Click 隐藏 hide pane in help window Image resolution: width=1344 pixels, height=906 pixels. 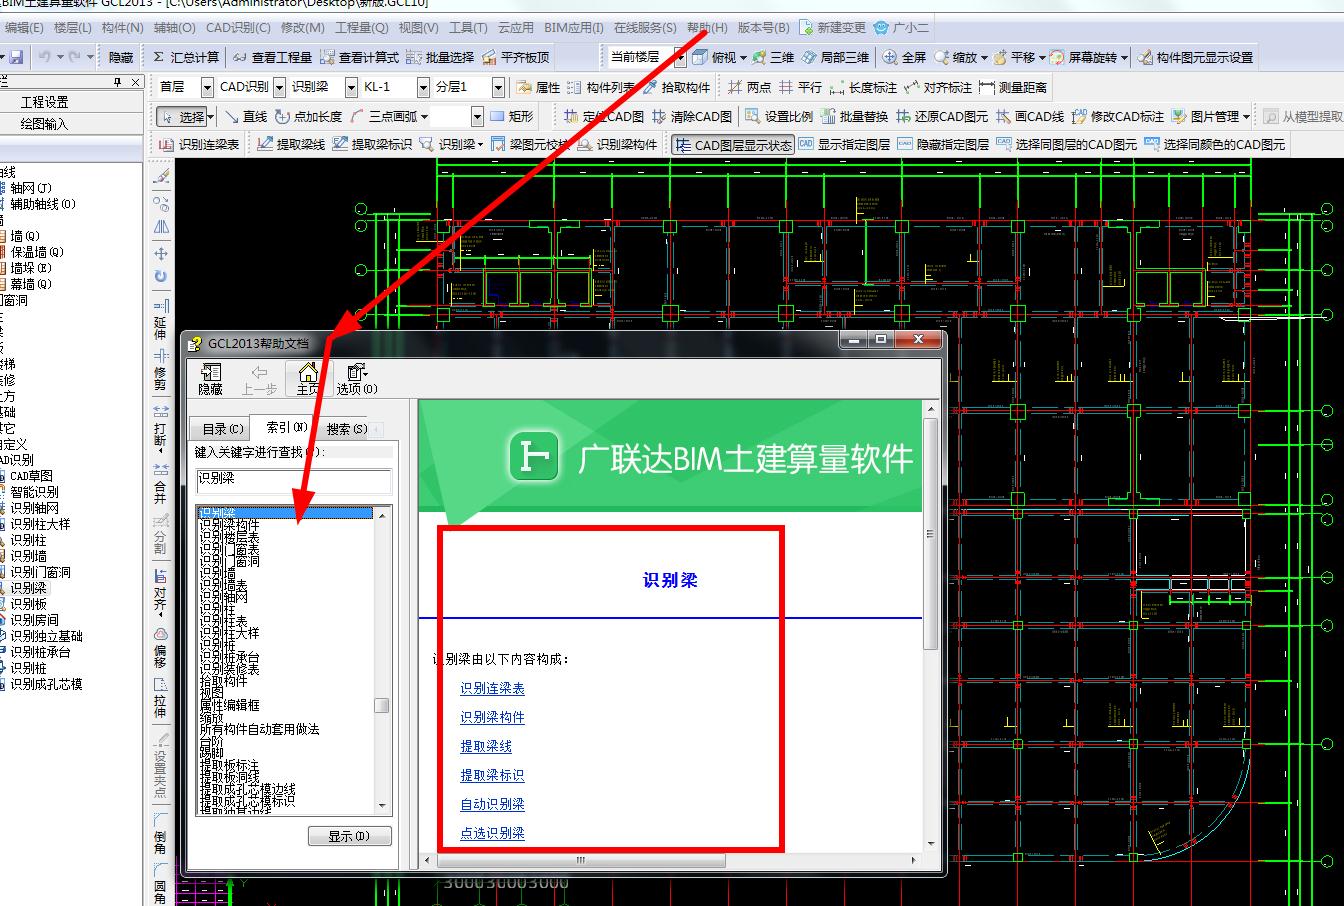[211, 379]
